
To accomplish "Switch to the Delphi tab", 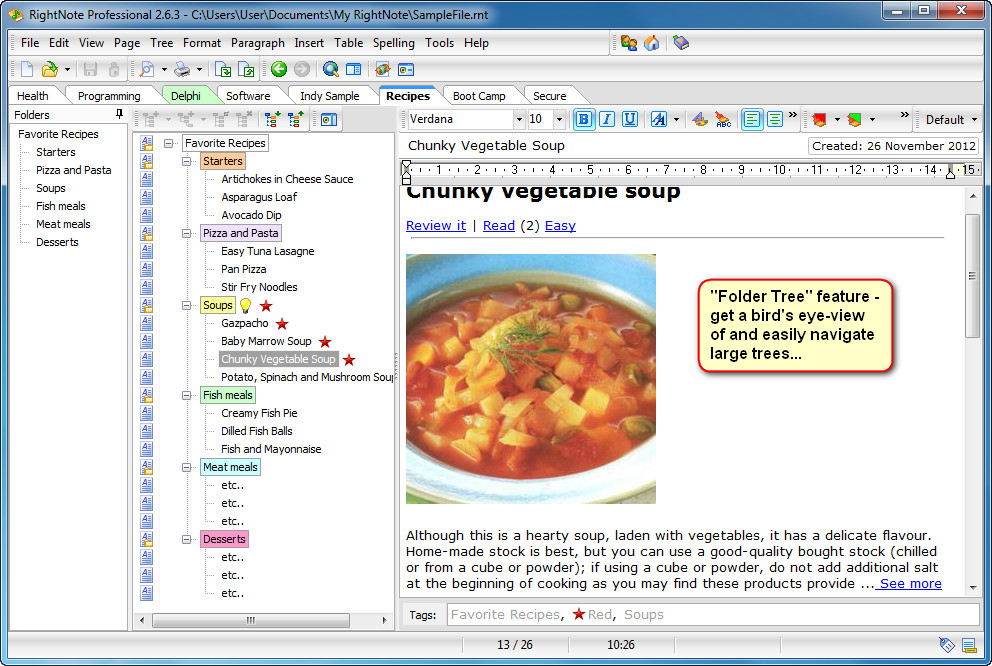I will (185, 96).
